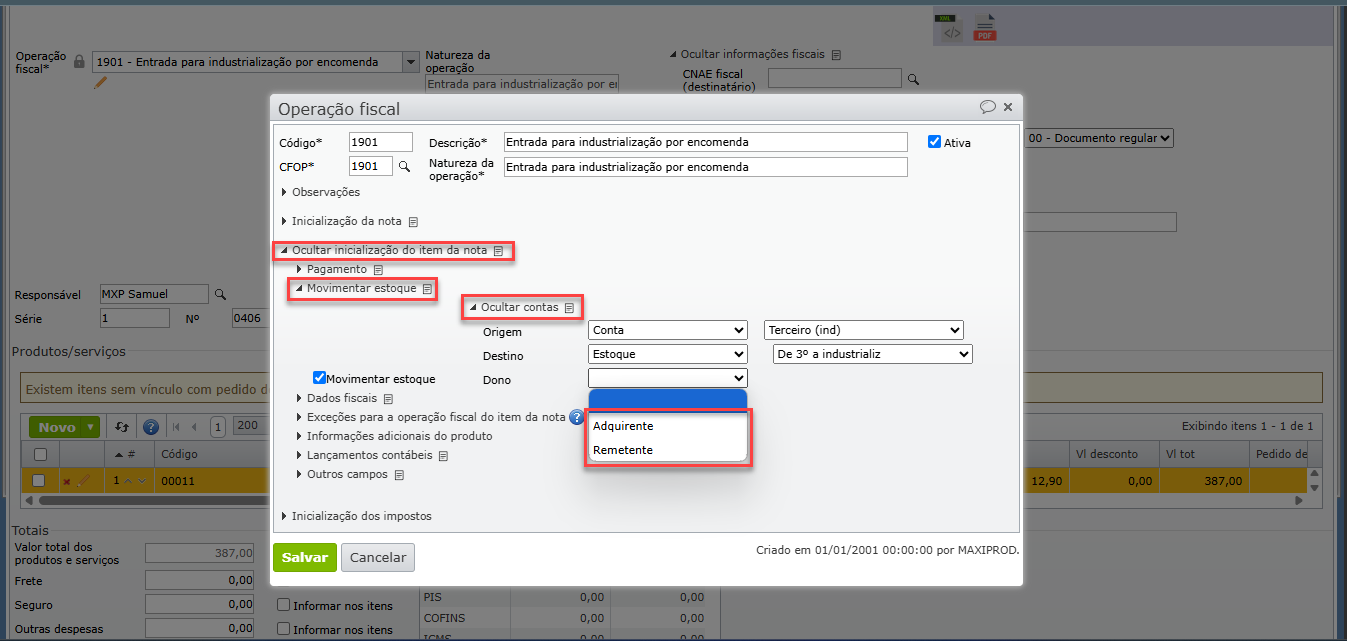This screenshot has height=641, width=1347.
Task: Click the Código input field with 1901
Action: [381, 142]
